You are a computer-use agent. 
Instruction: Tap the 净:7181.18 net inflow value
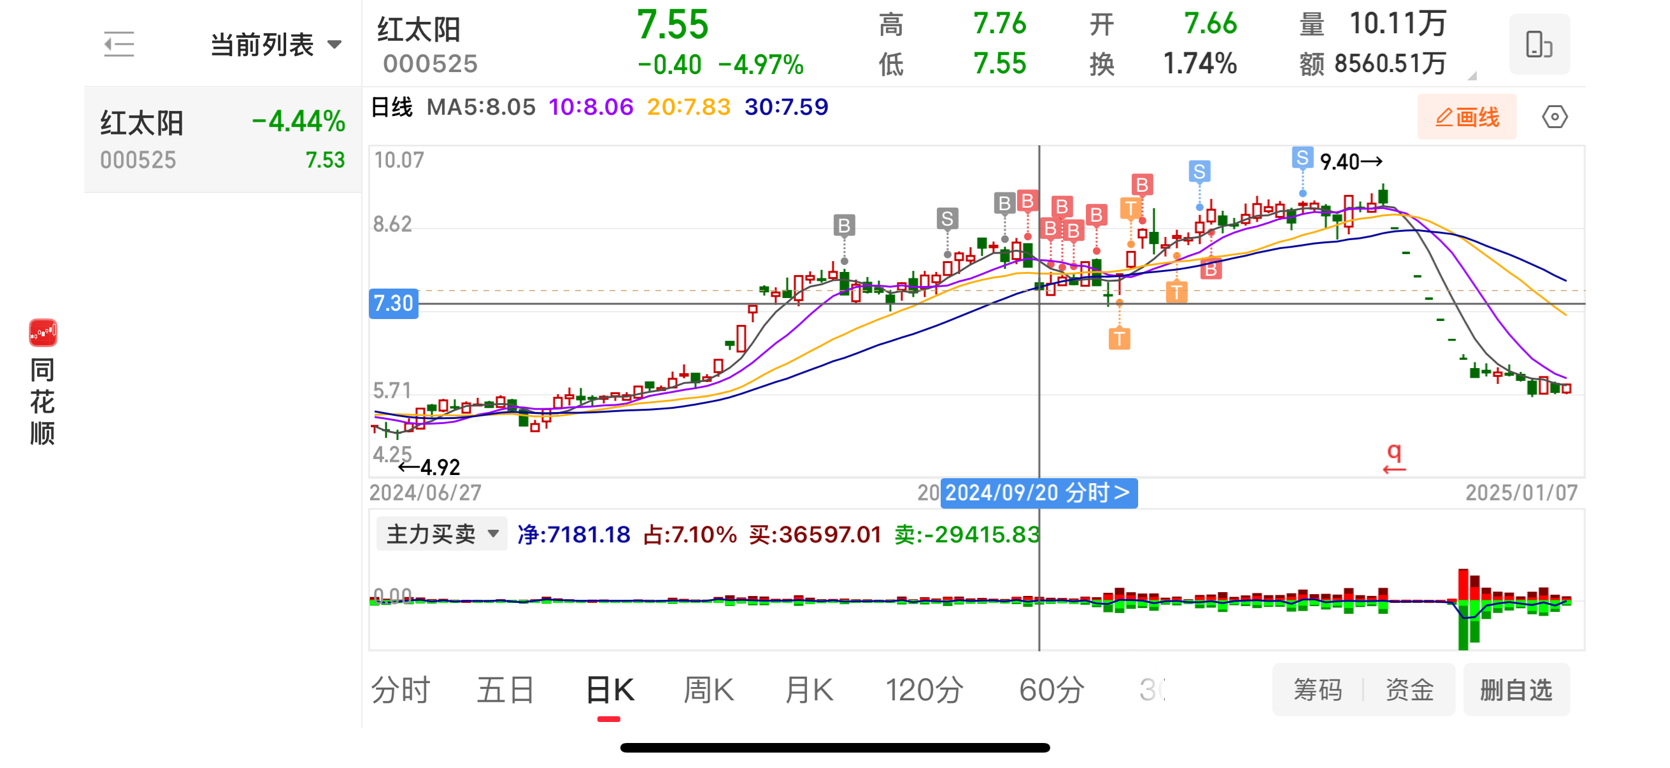574,535
